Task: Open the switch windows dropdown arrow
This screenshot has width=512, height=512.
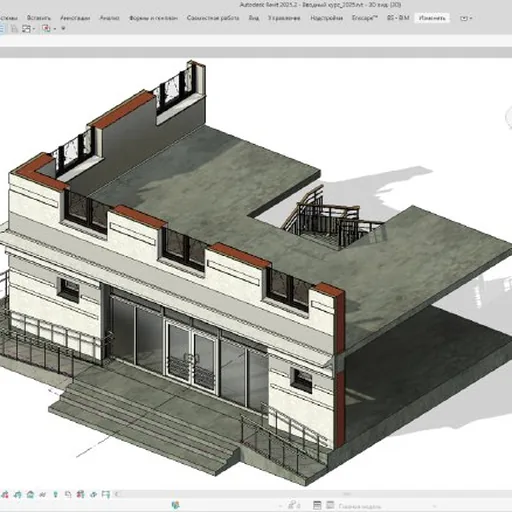Action: [x=34, y=29]
